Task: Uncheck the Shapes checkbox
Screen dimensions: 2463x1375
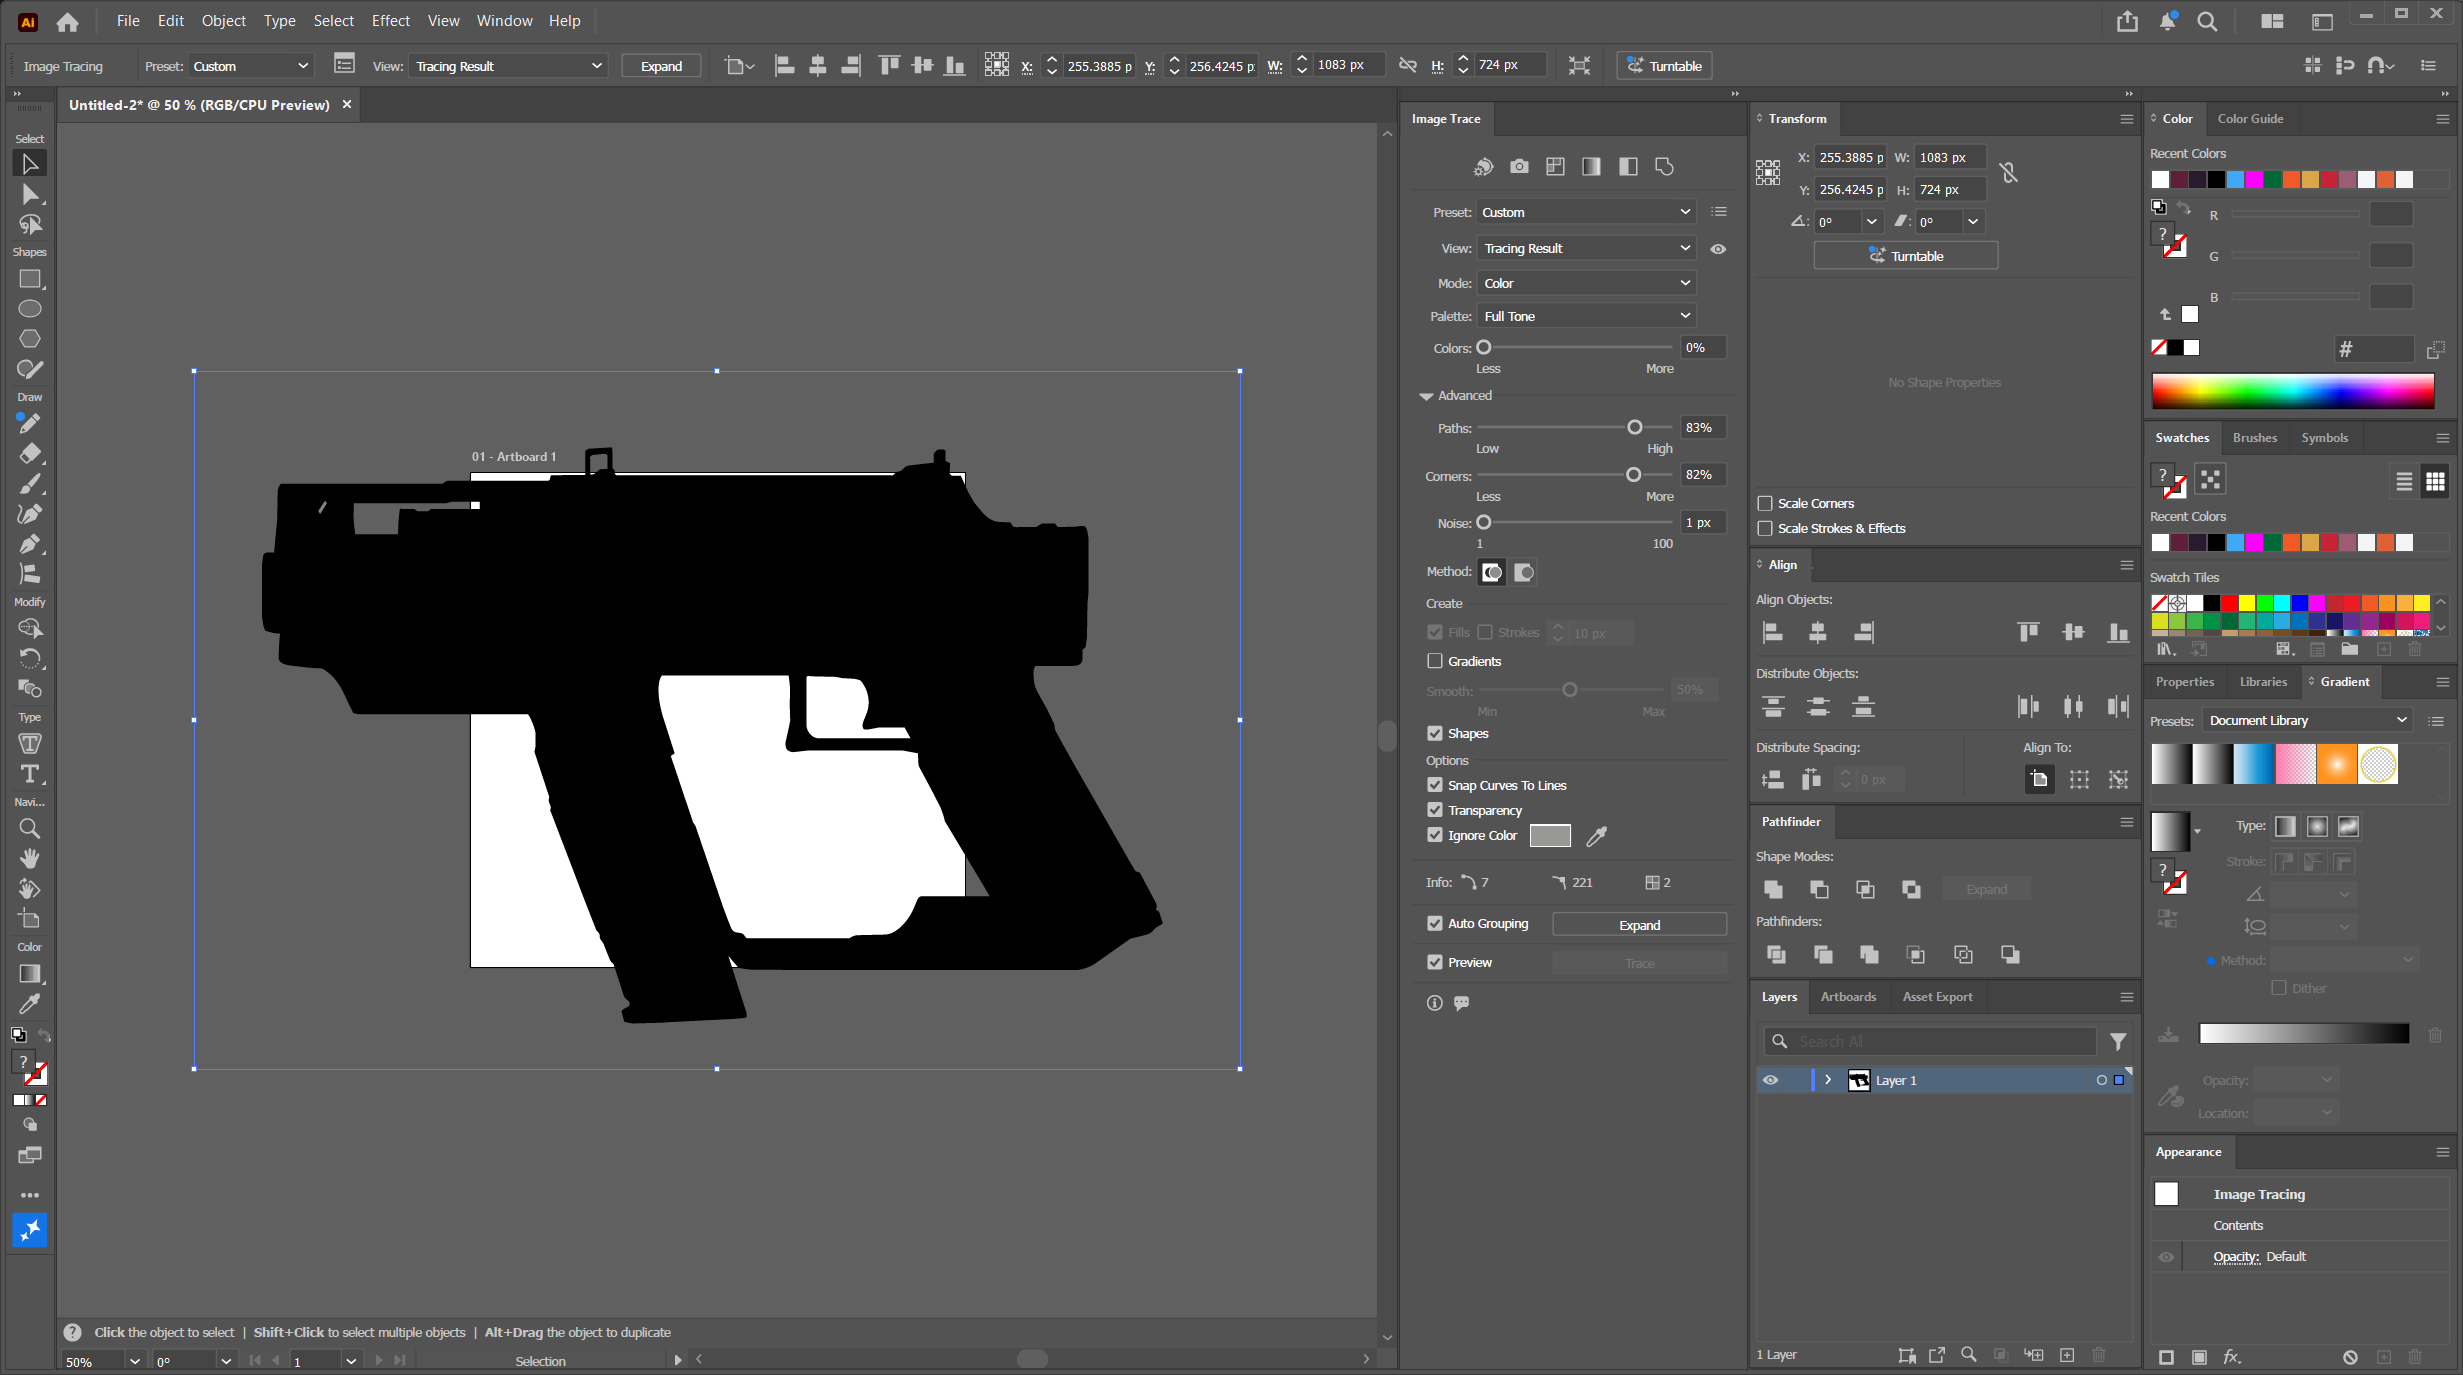Action: click(x=1435, y=733)
